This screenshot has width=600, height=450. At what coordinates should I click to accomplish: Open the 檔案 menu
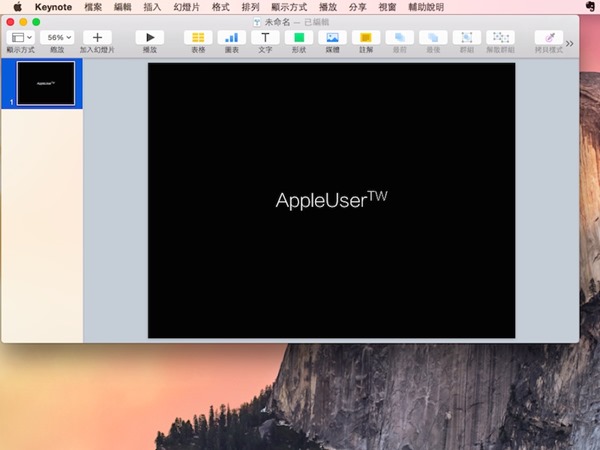[92, 6]
